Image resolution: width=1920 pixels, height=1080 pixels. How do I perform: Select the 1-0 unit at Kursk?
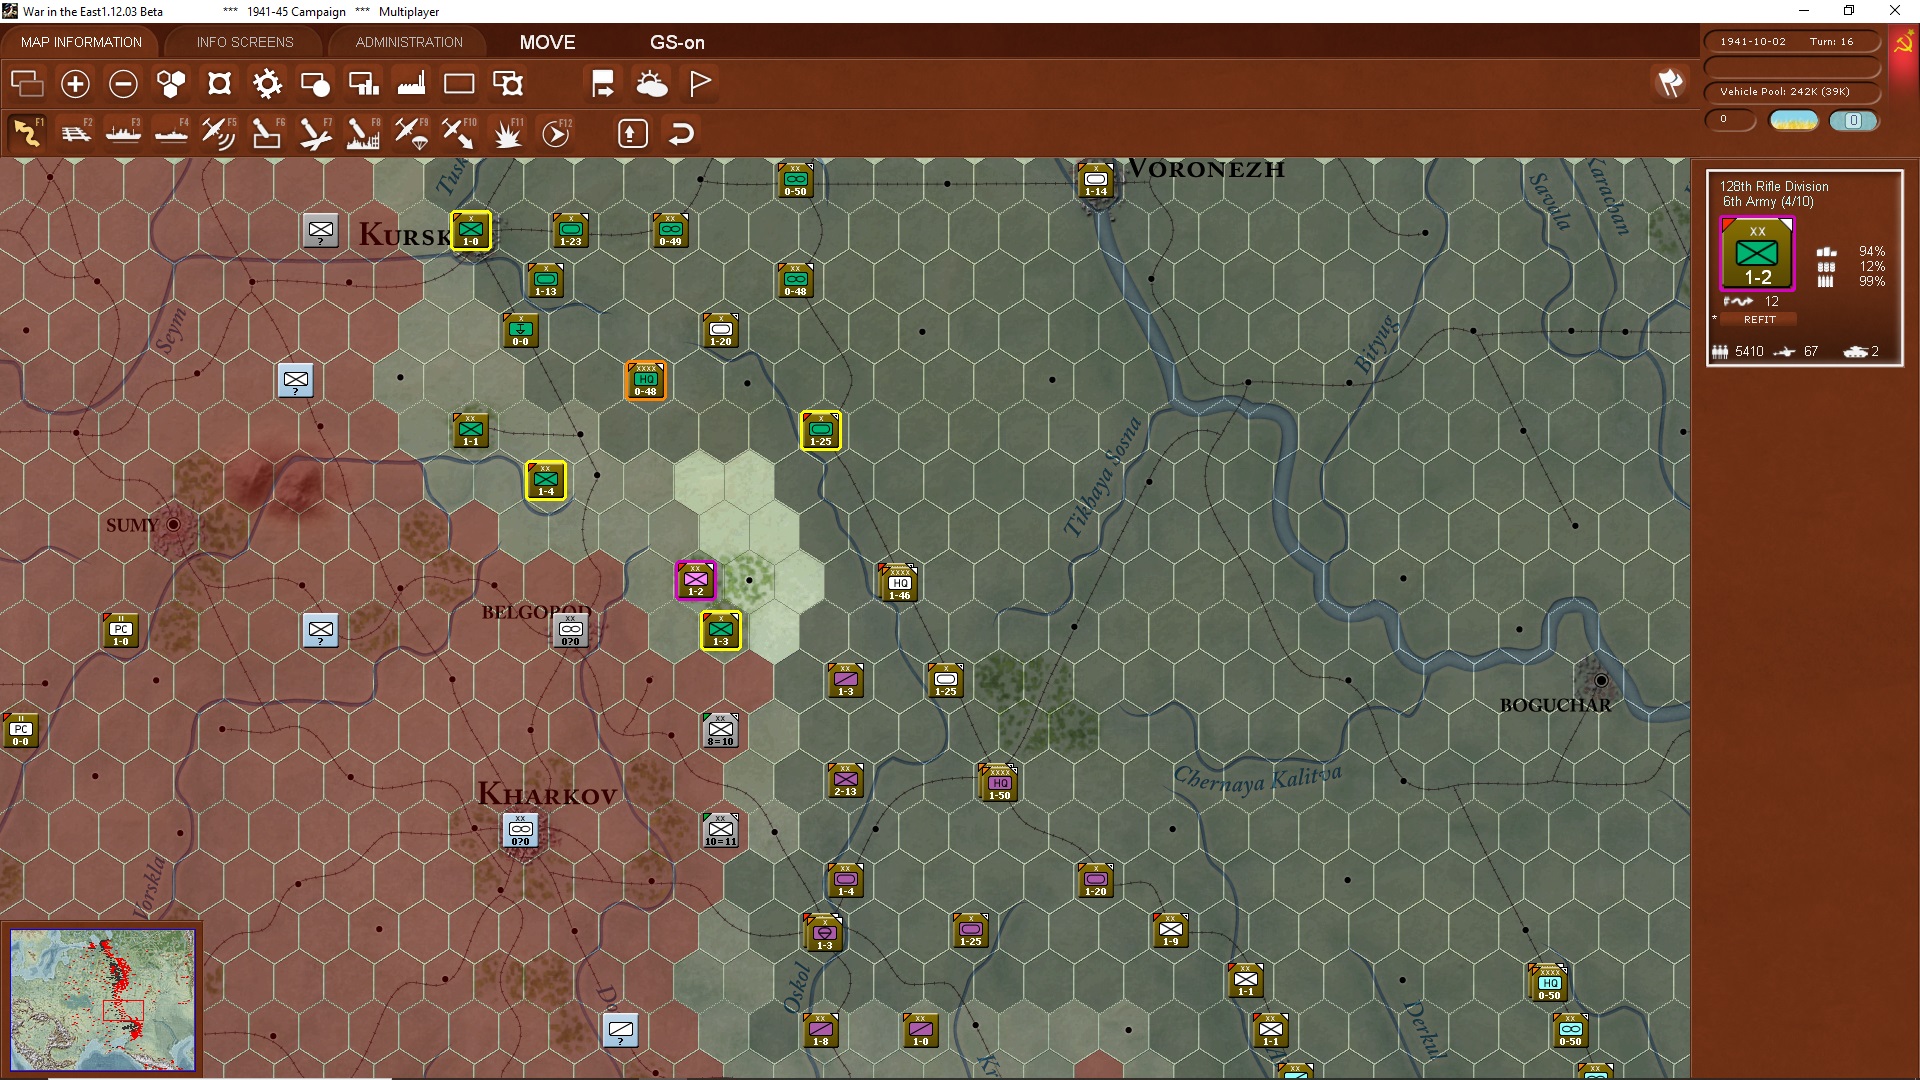pyautogui.click(x=471, y=230)
